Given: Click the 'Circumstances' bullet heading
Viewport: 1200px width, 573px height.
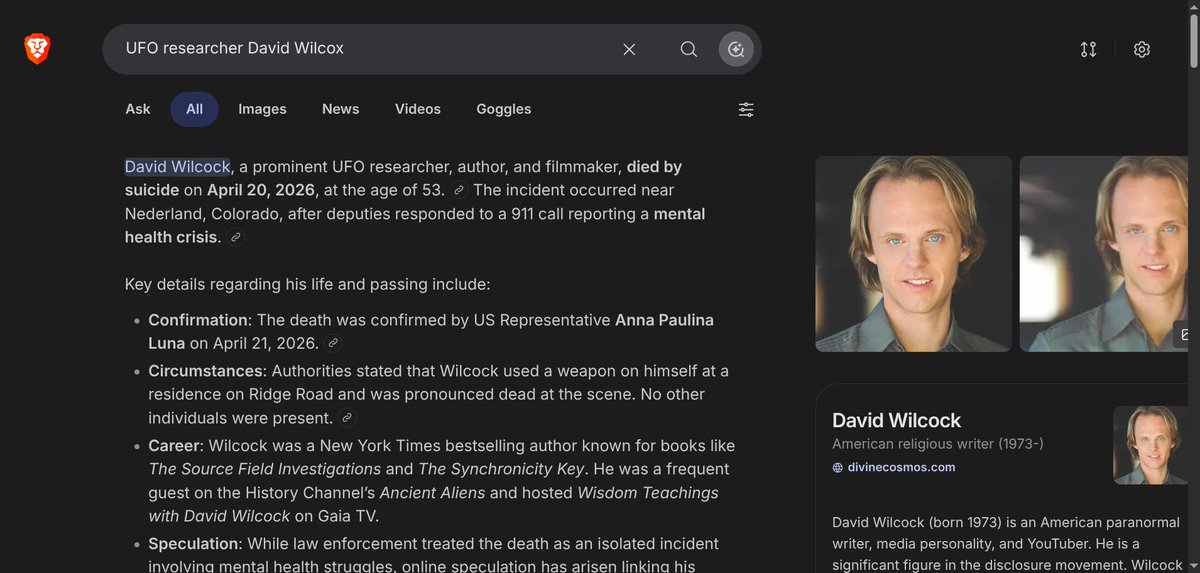Looking at the screenshot, I should pos(204,371).
